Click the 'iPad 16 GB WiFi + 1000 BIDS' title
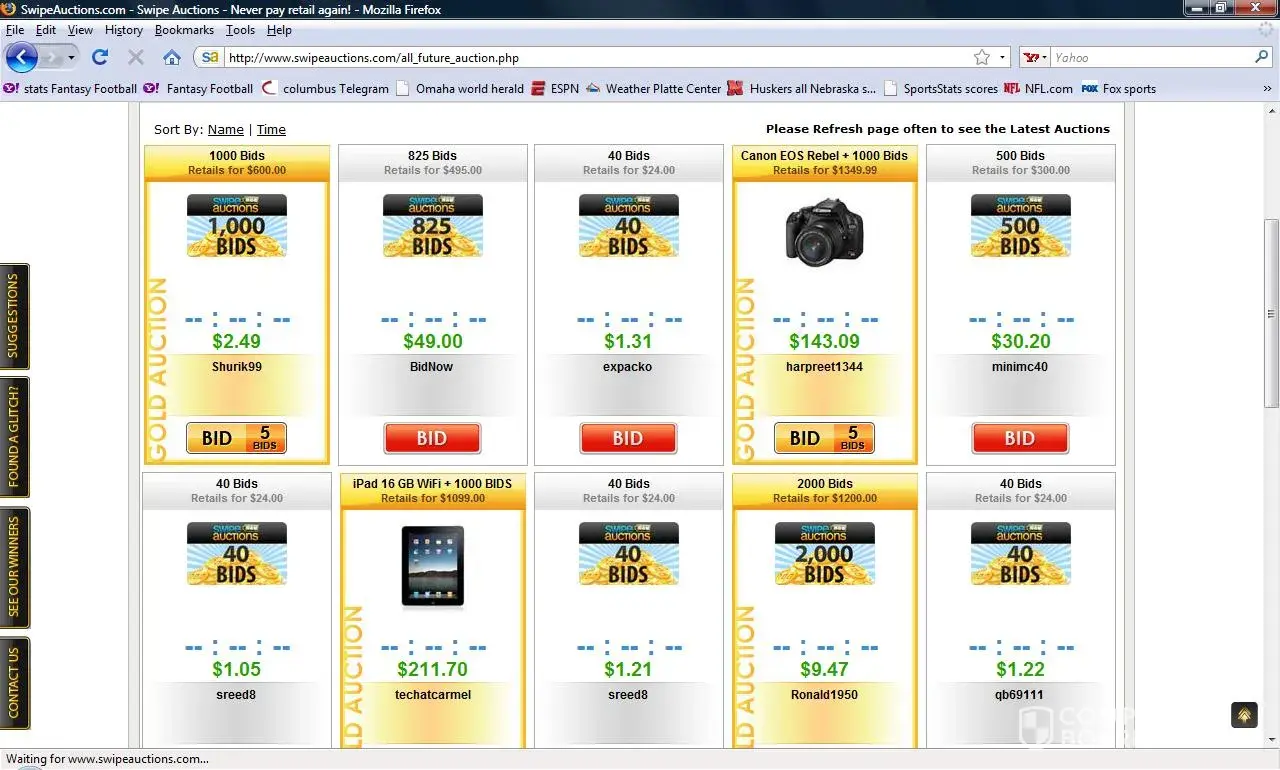Image resolution: width=1280 pixels, height=770 pixels. (432, 484)
